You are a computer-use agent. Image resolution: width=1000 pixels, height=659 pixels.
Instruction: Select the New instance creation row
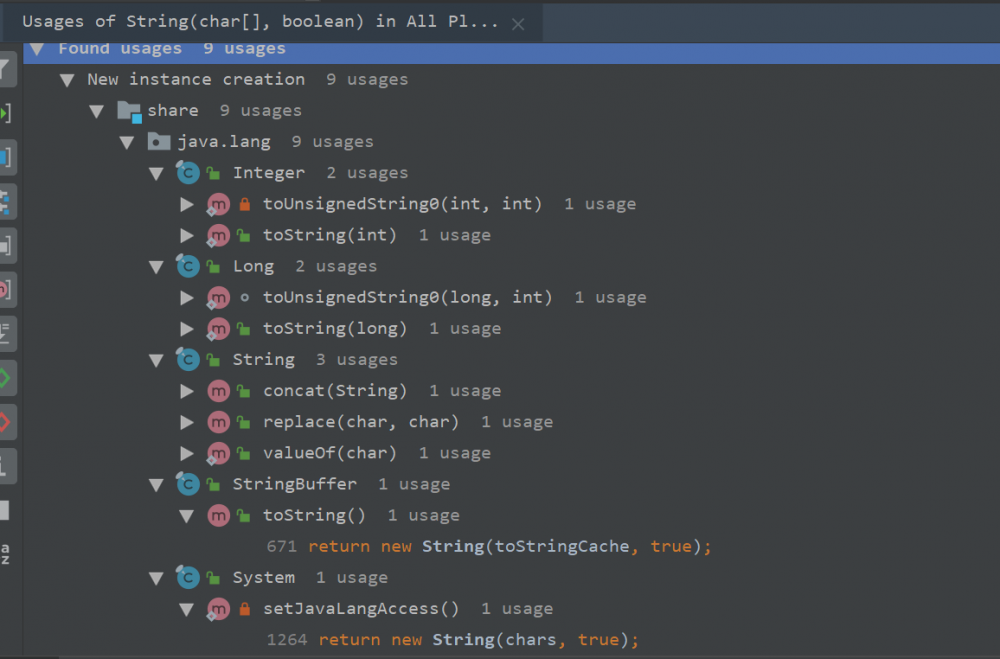click(x=511, y=80)
